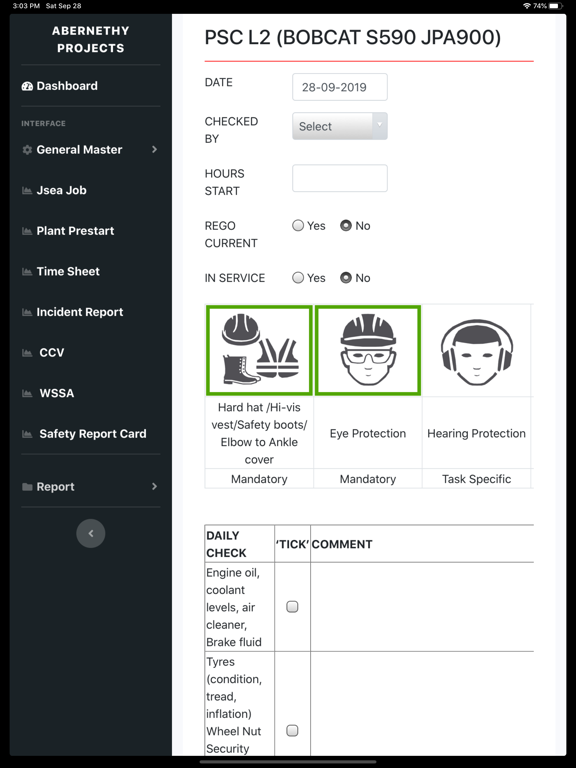Screen dimensions: 576x768
Task: Click the Plant Prestart chart icon
Action: point(27,231)
